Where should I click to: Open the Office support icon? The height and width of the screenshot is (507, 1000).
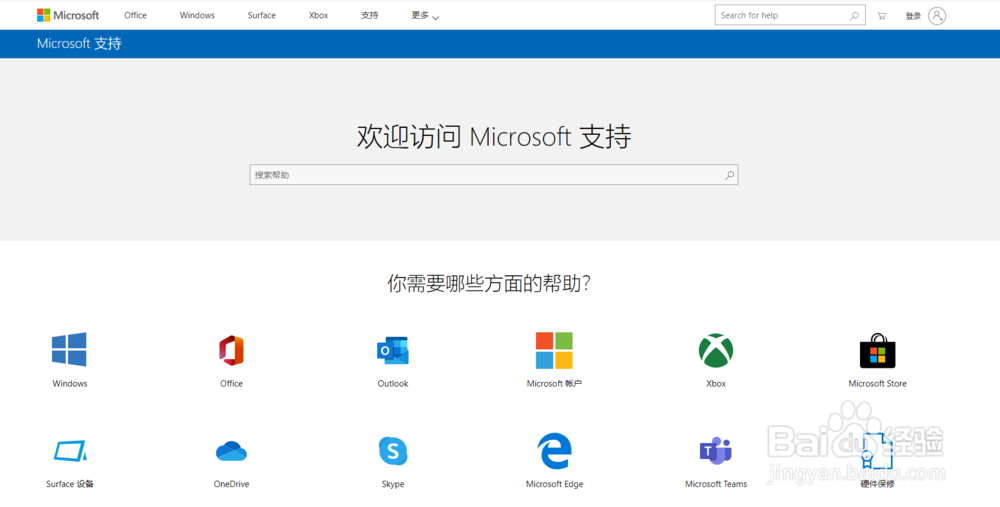pos(231,350)
